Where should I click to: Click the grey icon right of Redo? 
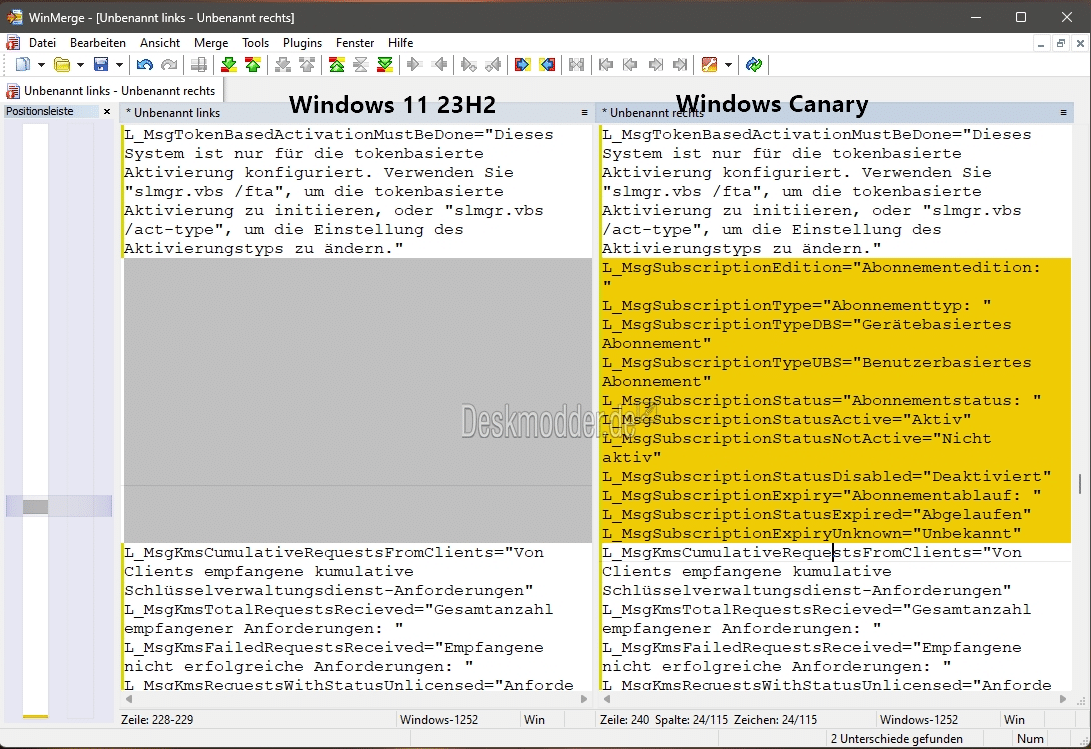coord(199,65)
